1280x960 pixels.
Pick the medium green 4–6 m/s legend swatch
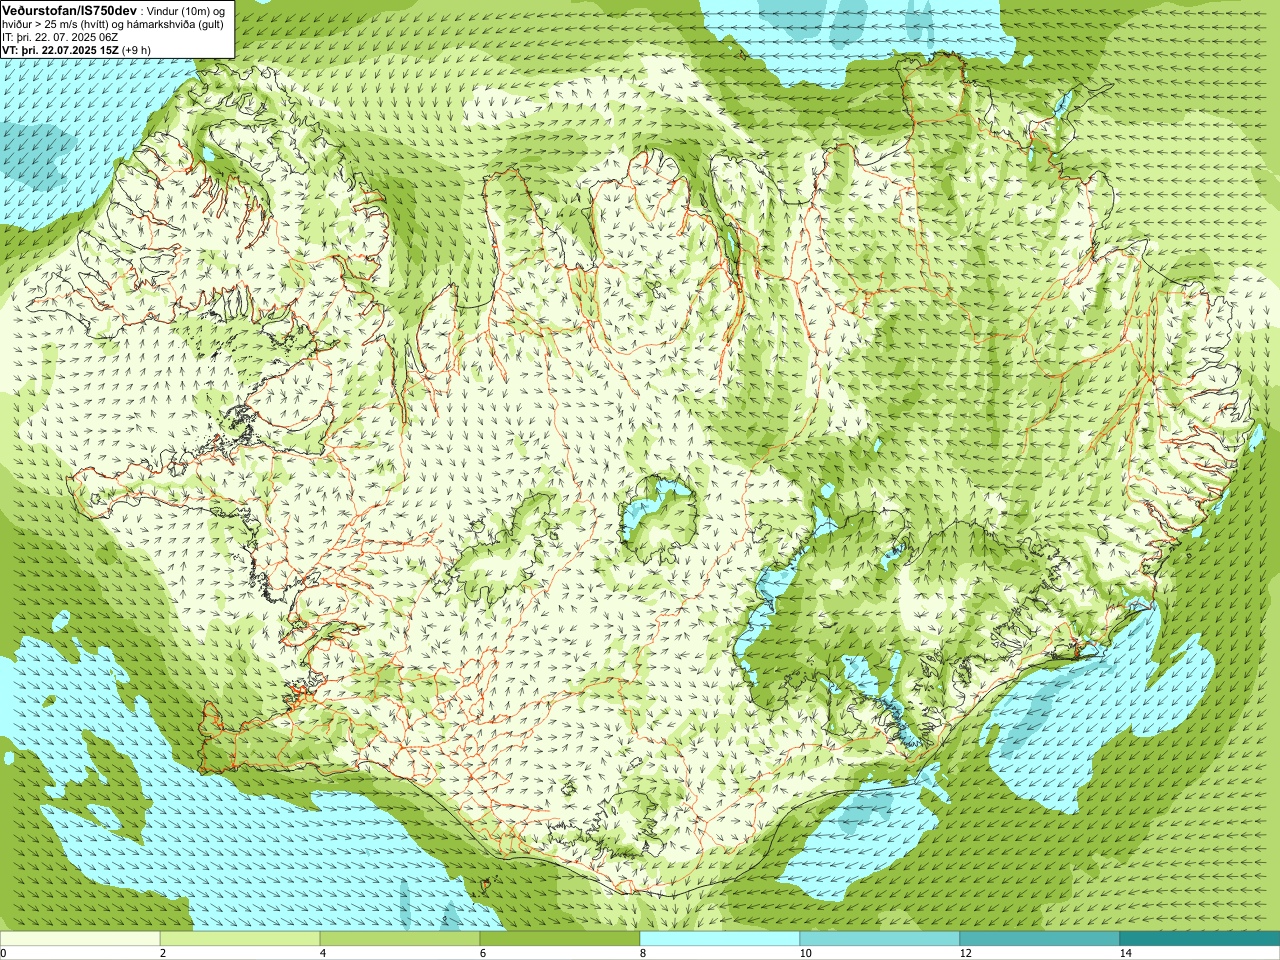(400, 940)
